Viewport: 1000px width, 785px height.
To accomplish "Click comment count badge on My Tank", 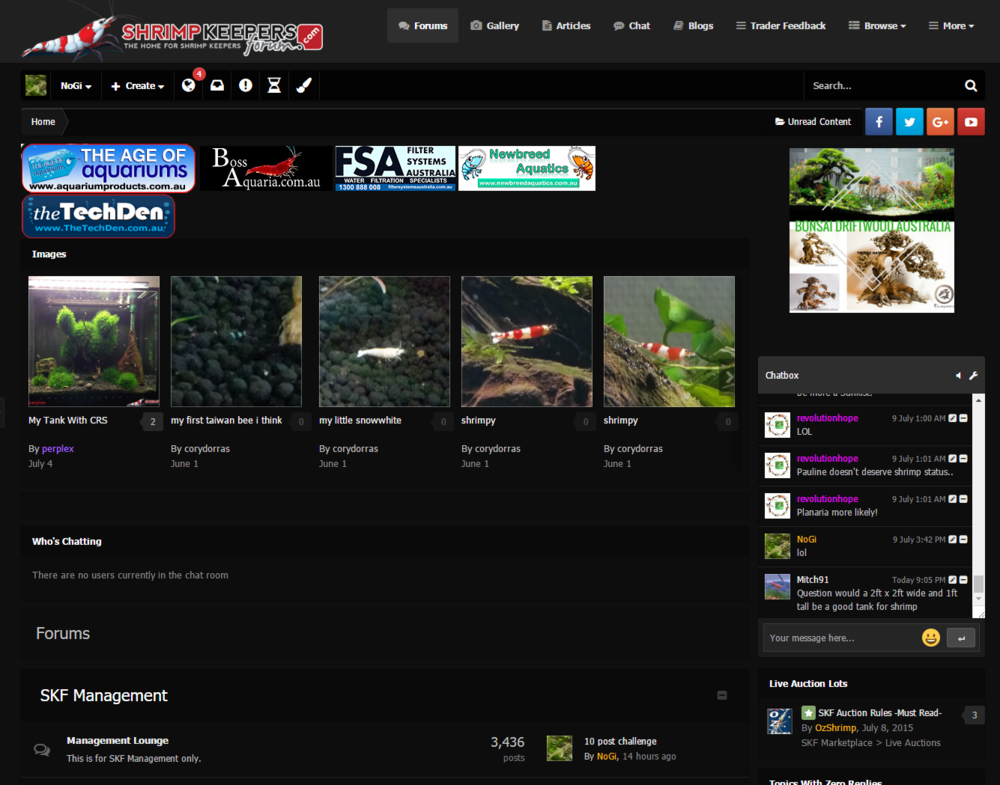I will [152, 422].
